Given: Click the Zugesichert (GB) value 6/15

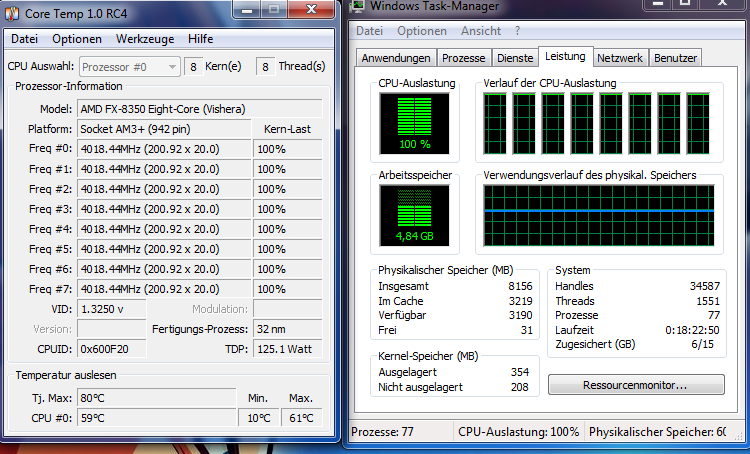Looking at the screenshot, I should click(702, 344).
